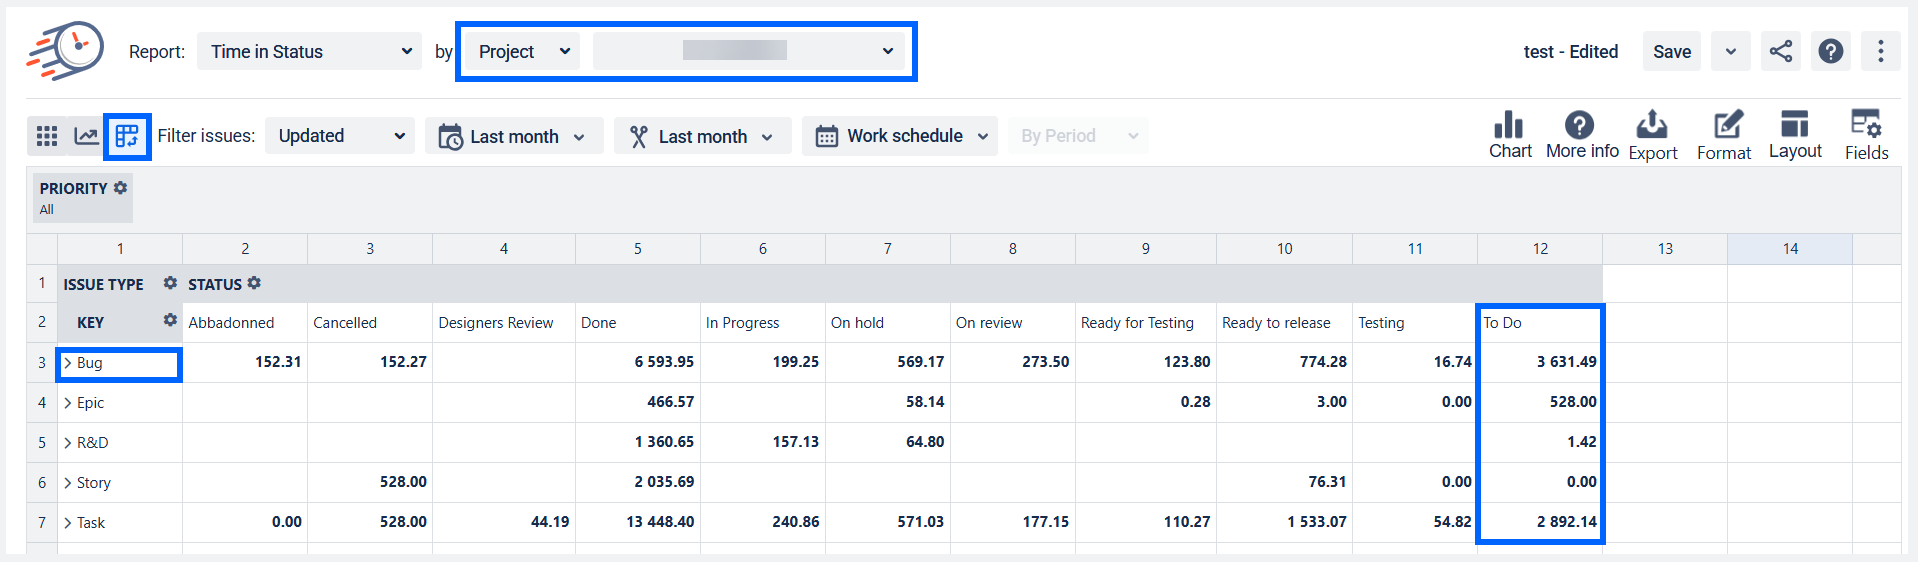
Task: Open the Layout options
Action: coord(1795,135)
